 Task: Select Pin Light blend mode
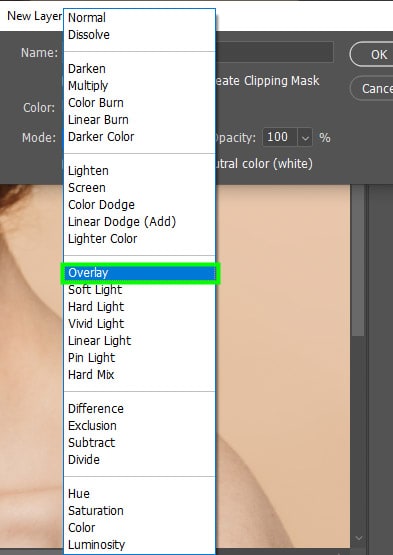(139, 357)
